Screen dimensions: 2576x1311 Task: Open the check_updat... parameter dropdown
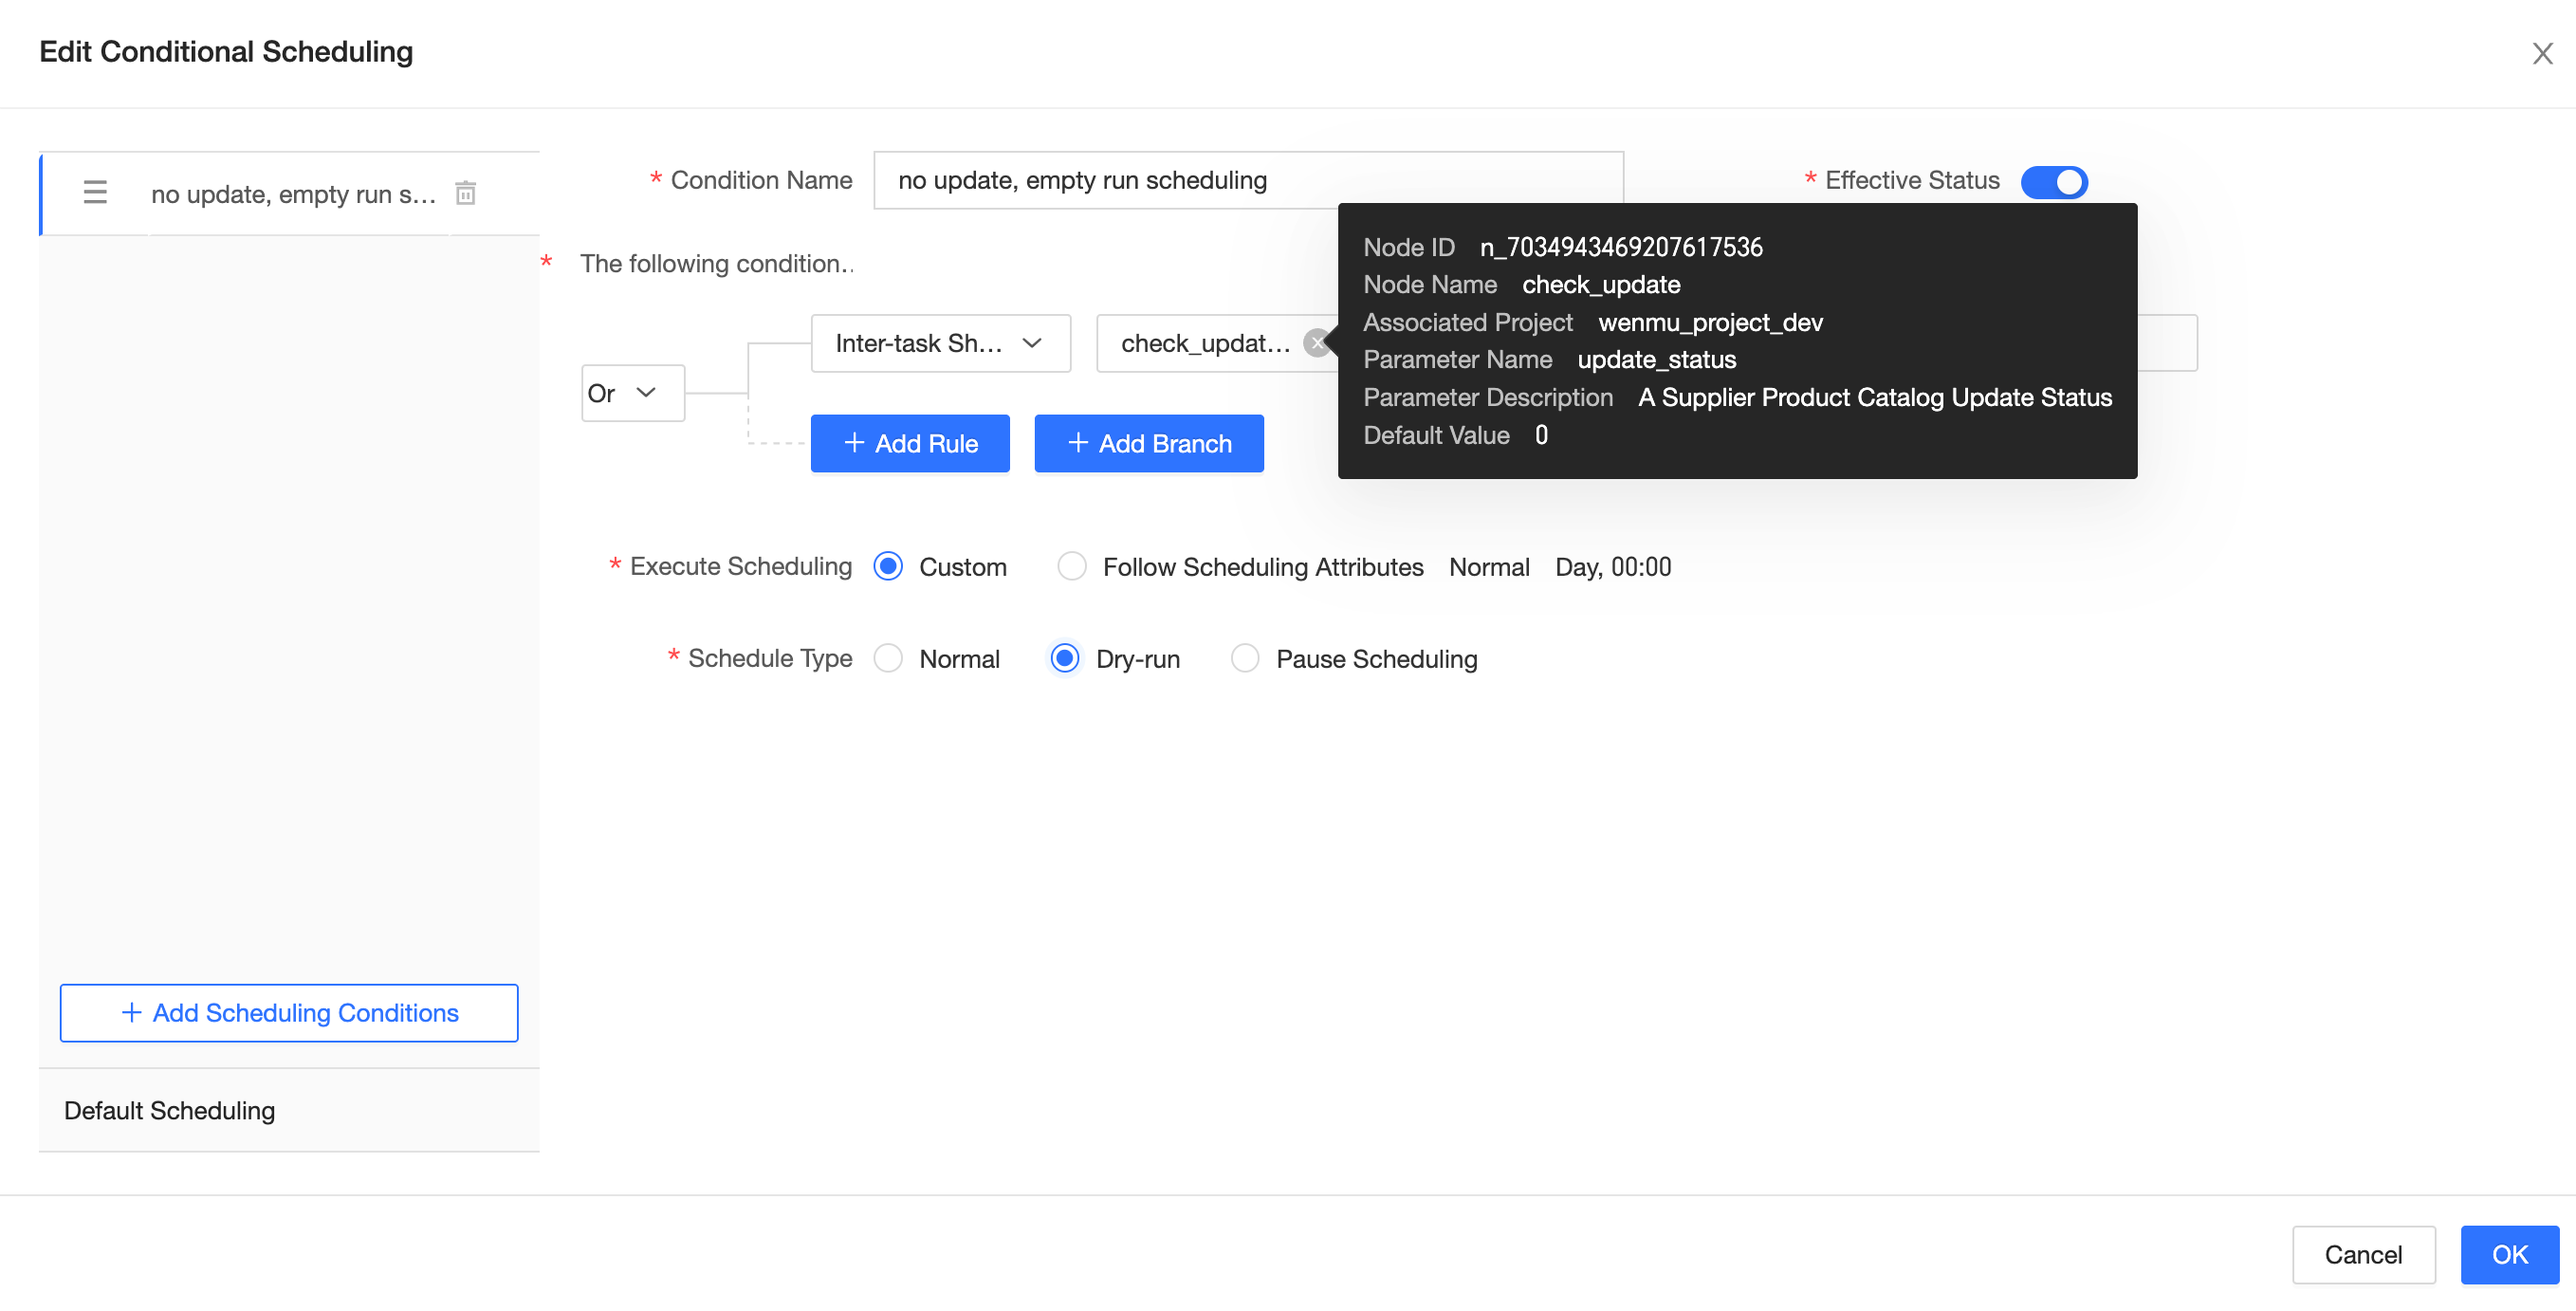pyautogui.click(x=1204, y=343)
